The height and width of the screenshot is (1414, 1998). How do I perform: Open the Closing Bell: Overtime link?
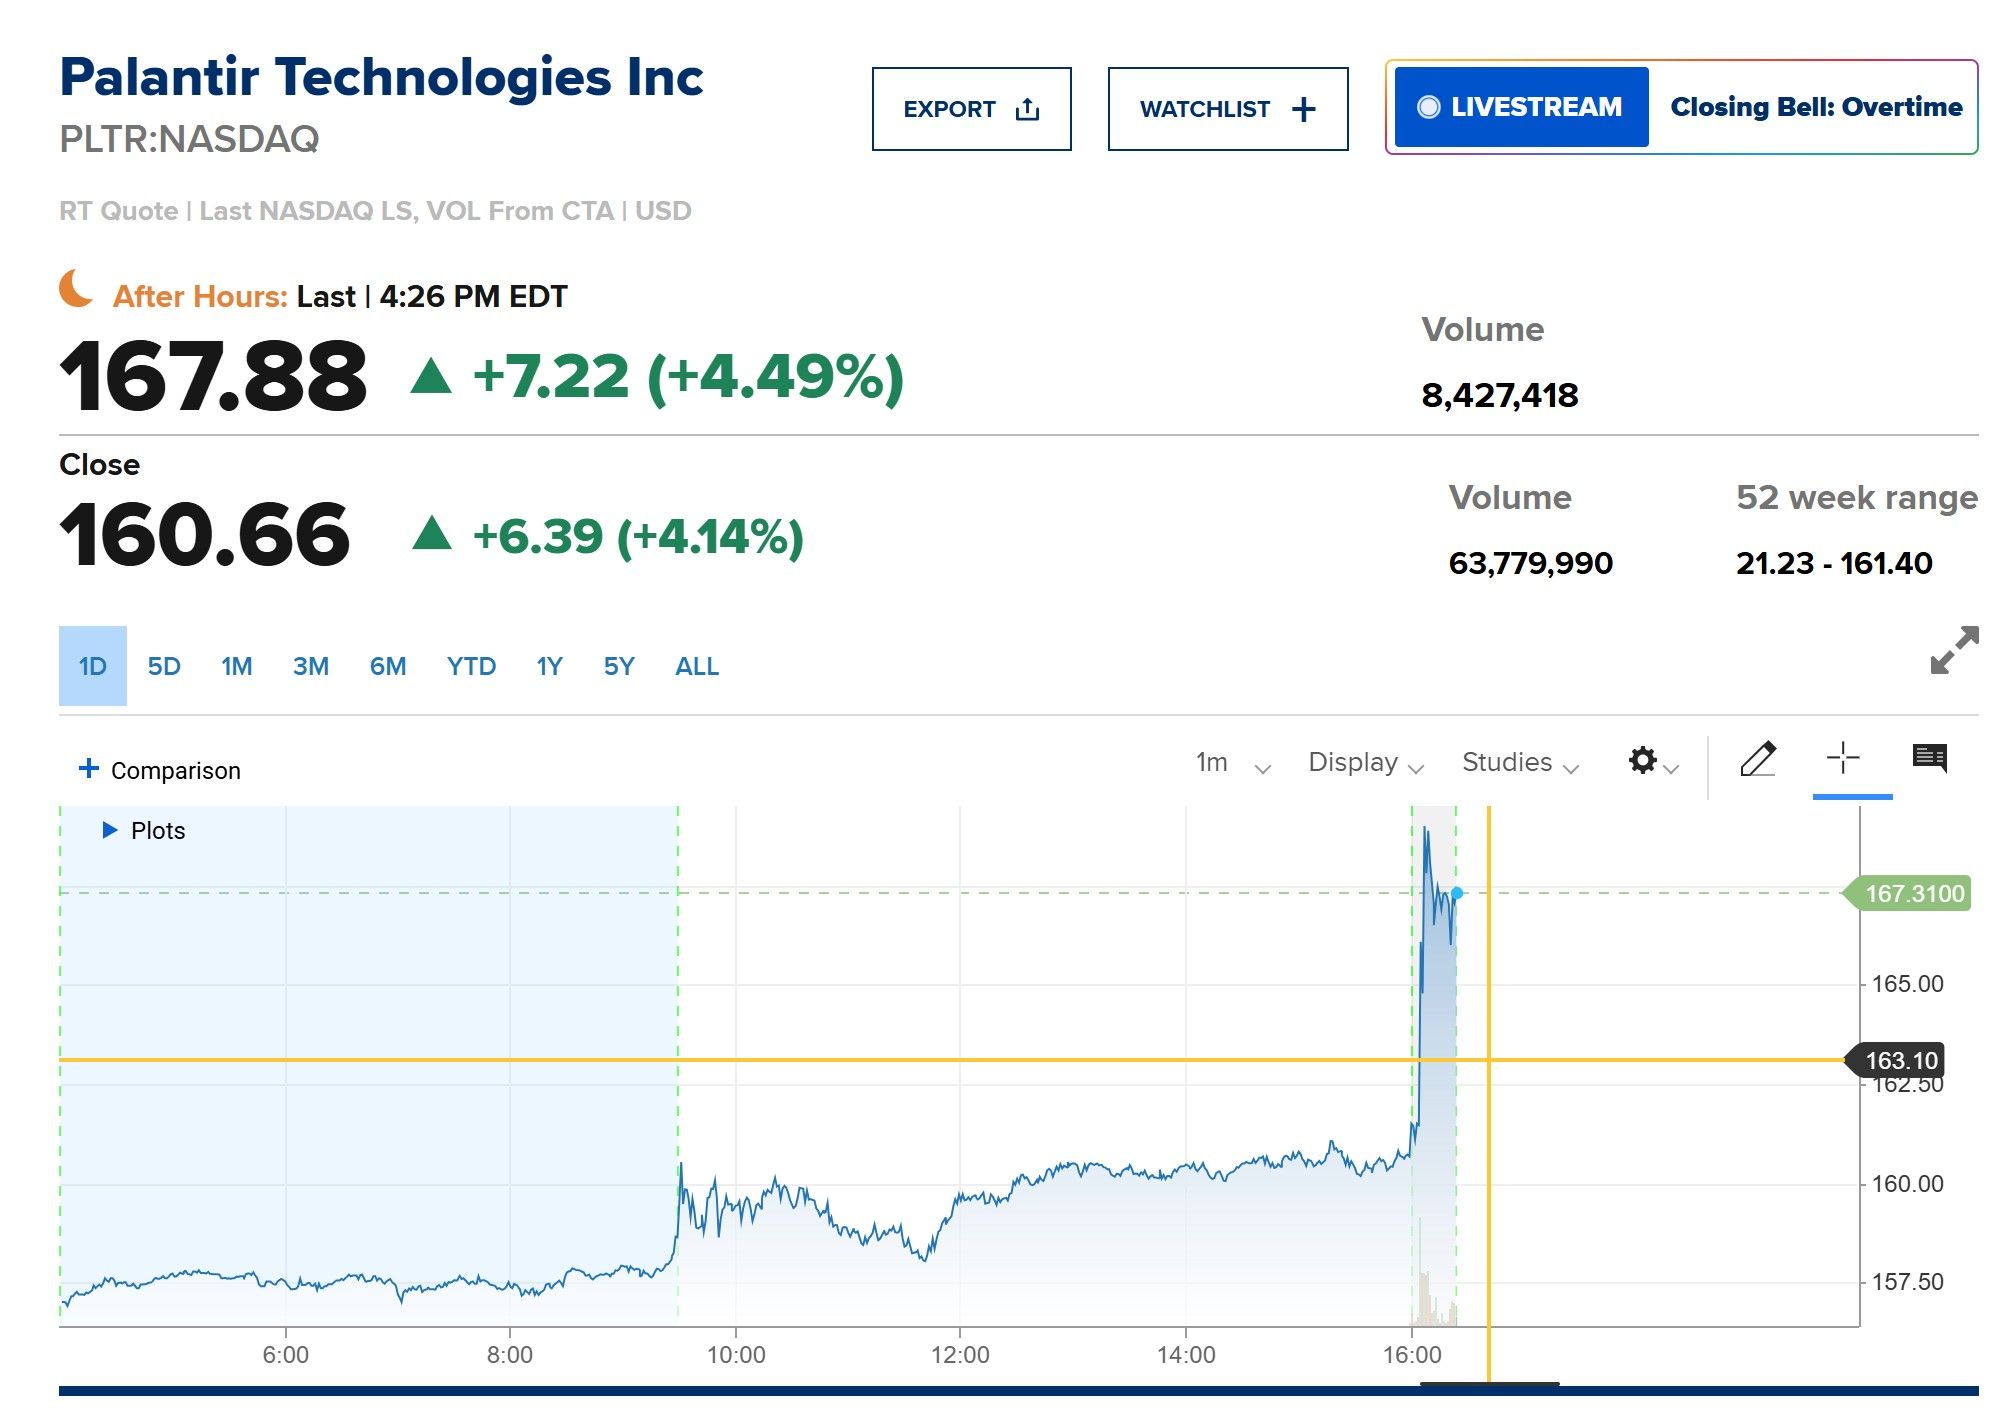(x=1815, y=107)
